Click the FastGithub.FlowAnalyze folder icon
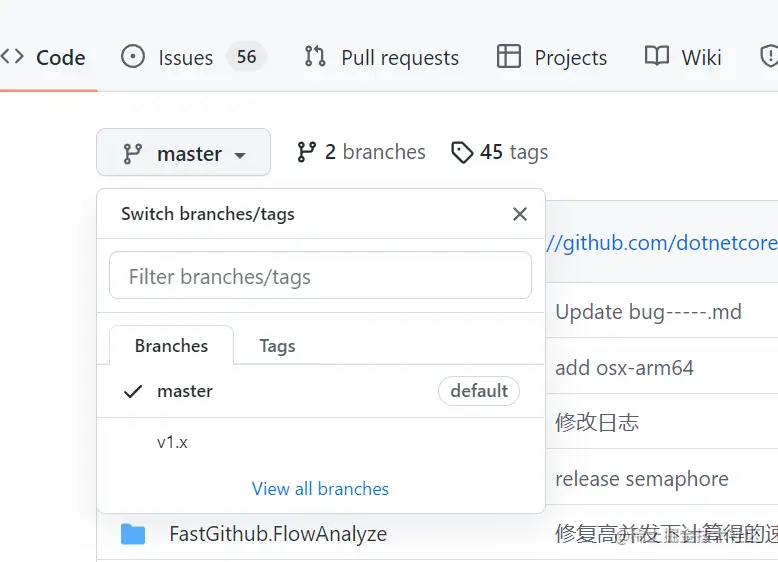This screenshot has height=562, width=778. click(x=133, y=534)
